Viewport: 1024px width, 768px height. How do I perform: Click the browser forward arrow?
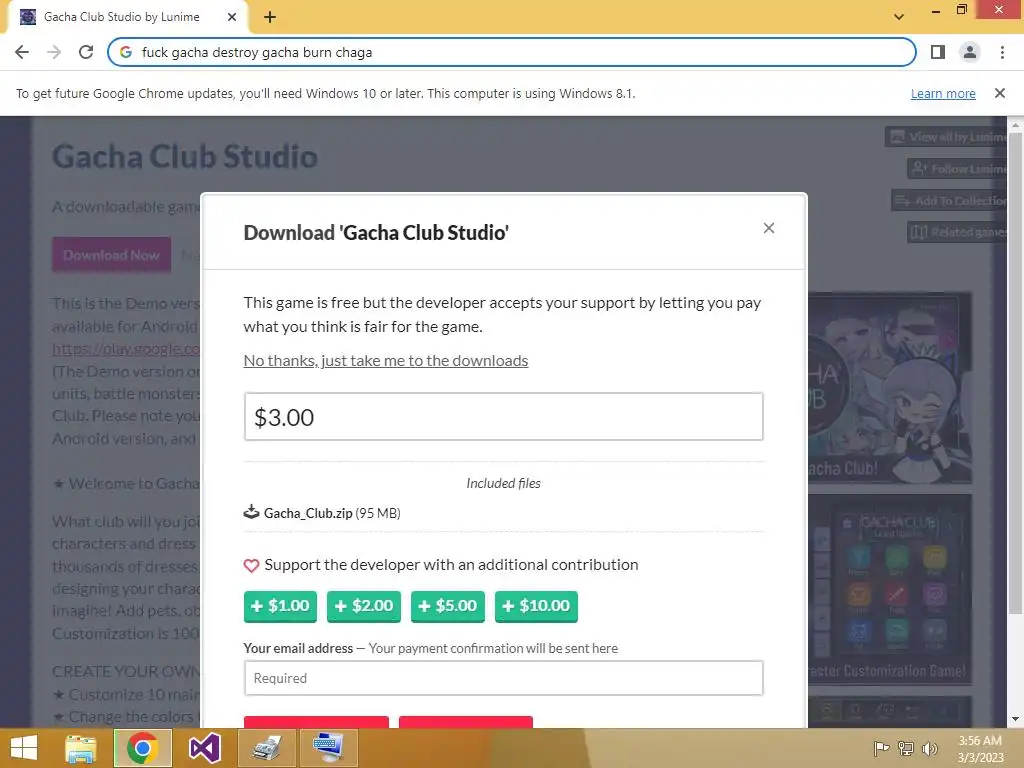click(54, 52)
